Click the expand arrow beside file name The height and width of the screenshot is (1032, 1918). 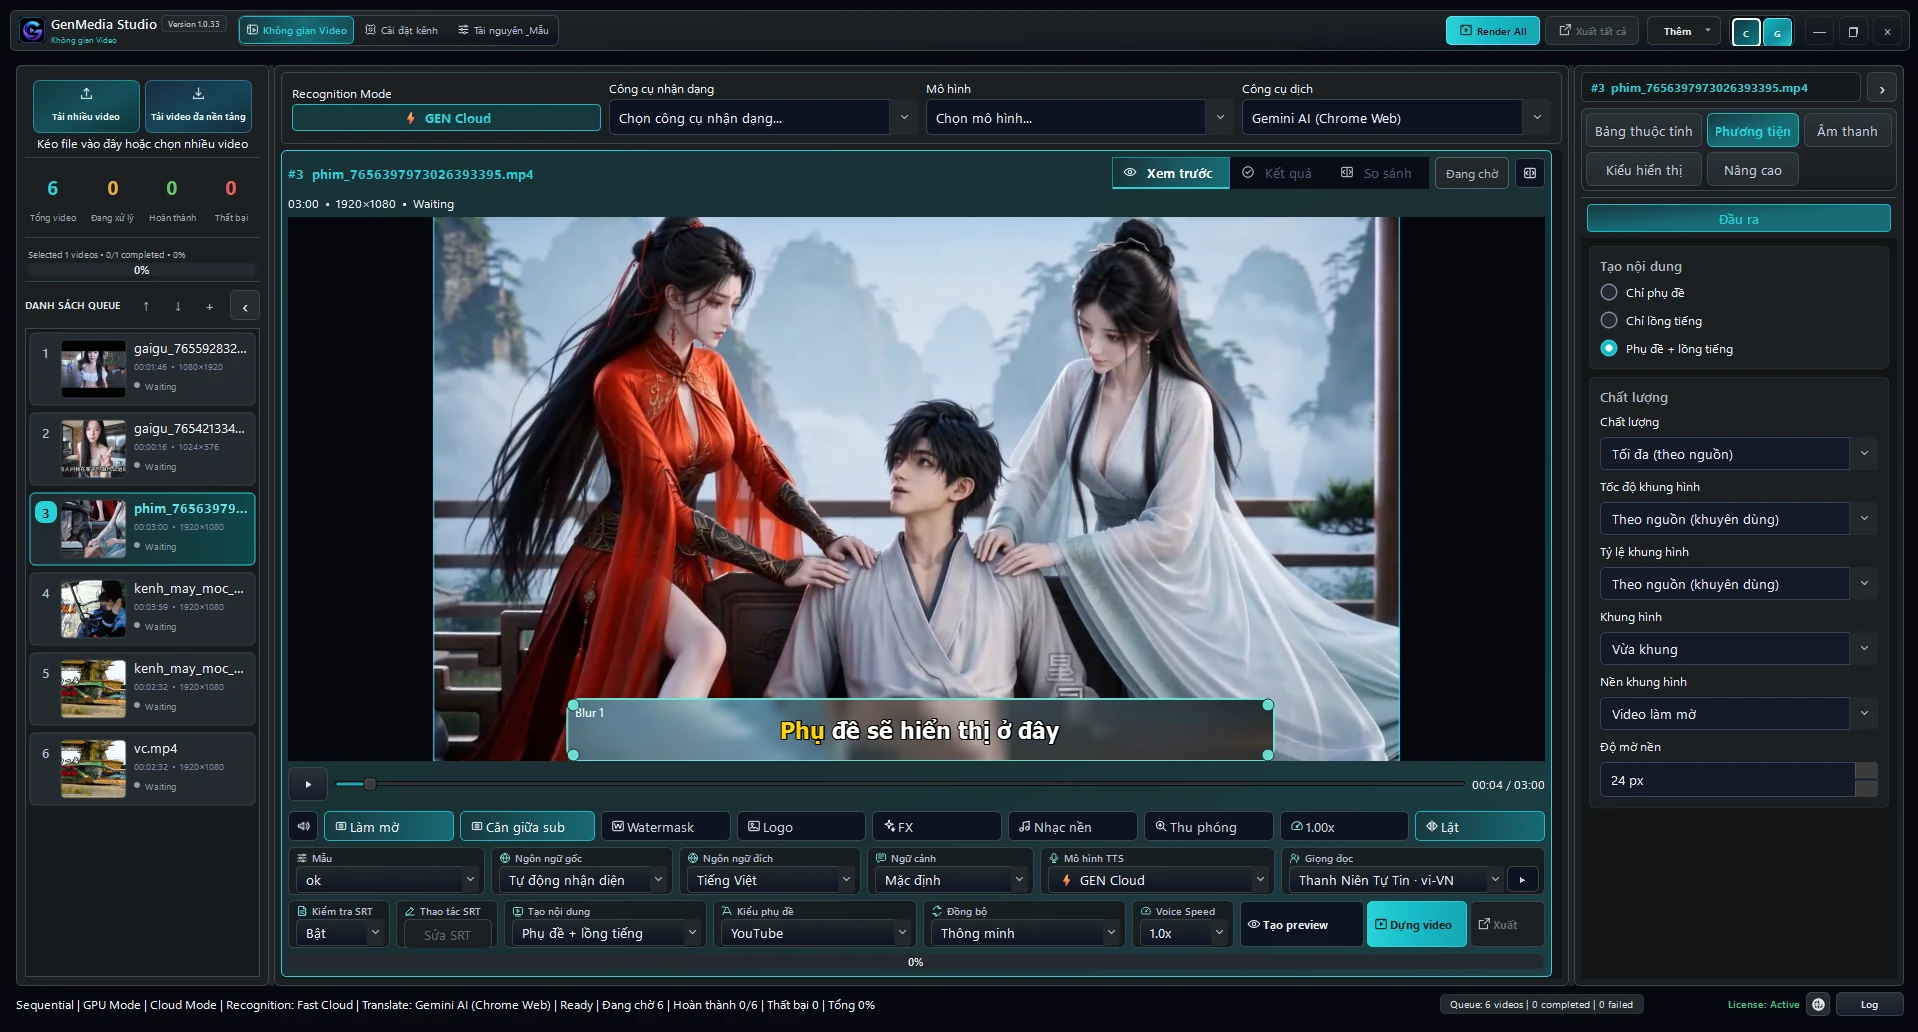tap(1882, 89)
